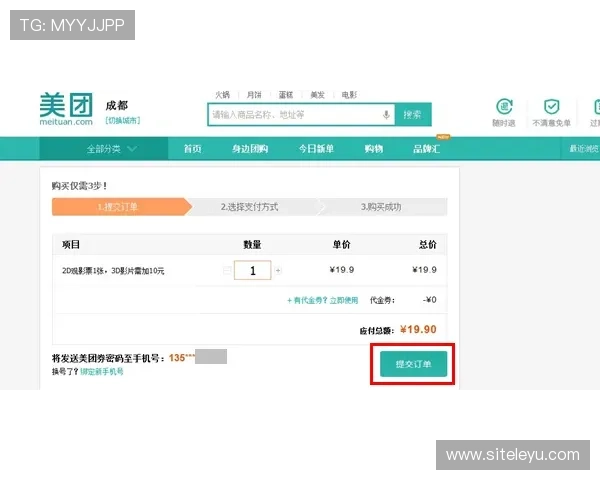Click the 搜索 search button
This screenshot has height=480, width=600.
pos(413,114)
